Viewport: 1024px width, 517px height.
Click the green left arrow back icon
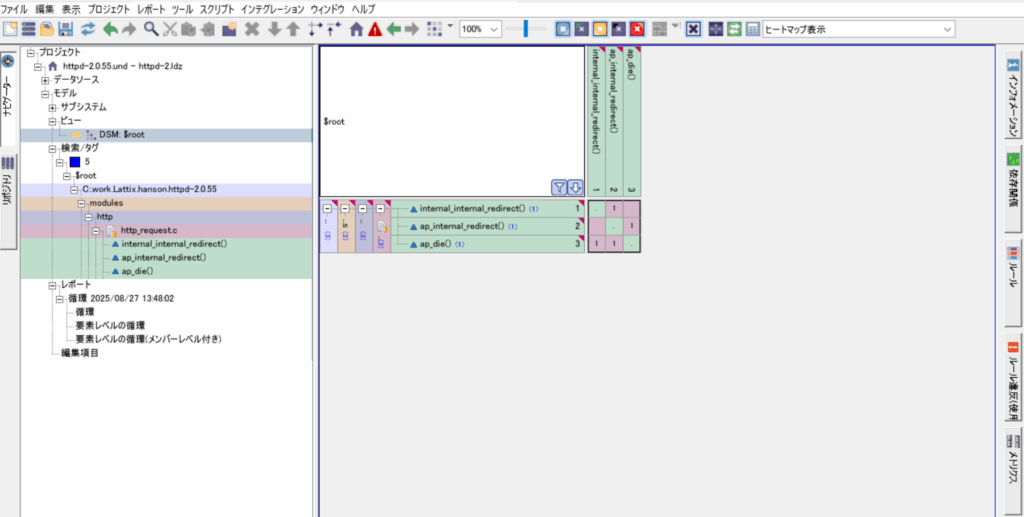393,29
